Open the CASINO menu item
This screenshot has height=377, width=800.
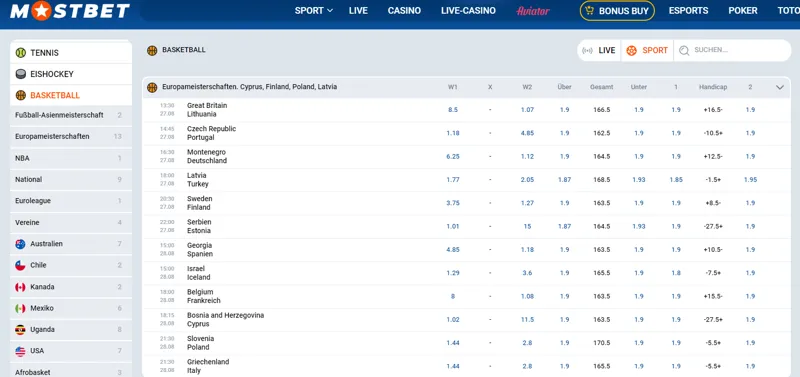pyautogui.click(x=404, y=10)
